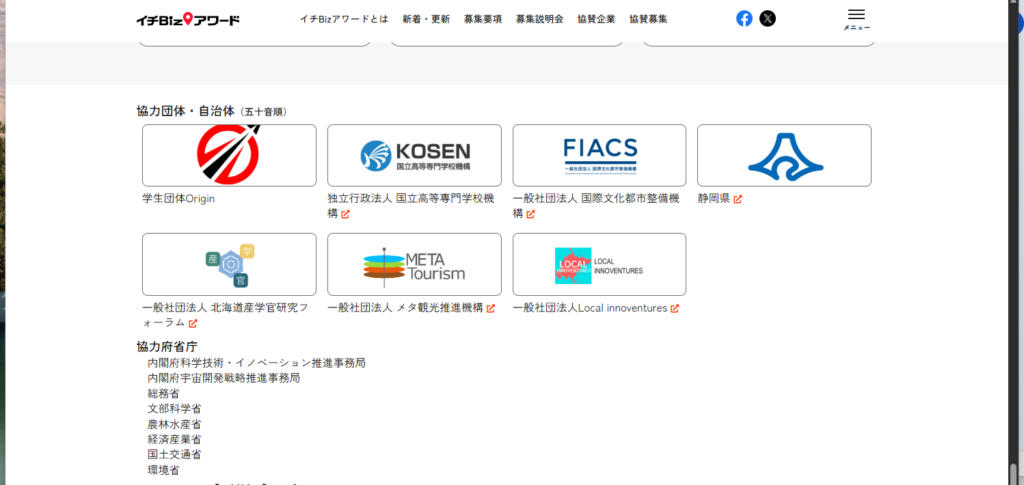Click the 環境省 list entry
This screenshot has width=1024, height=485.
point(163,470)
